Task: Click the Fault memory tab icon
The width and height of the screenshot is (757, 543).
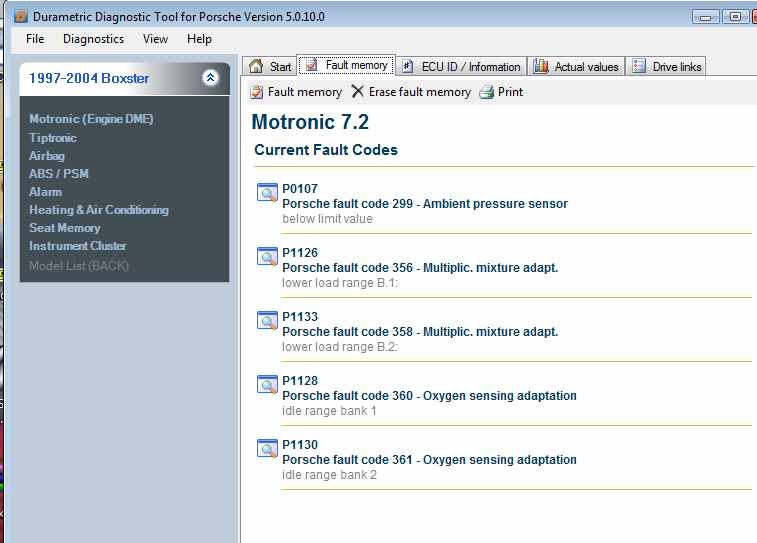Action: [311, 65]
